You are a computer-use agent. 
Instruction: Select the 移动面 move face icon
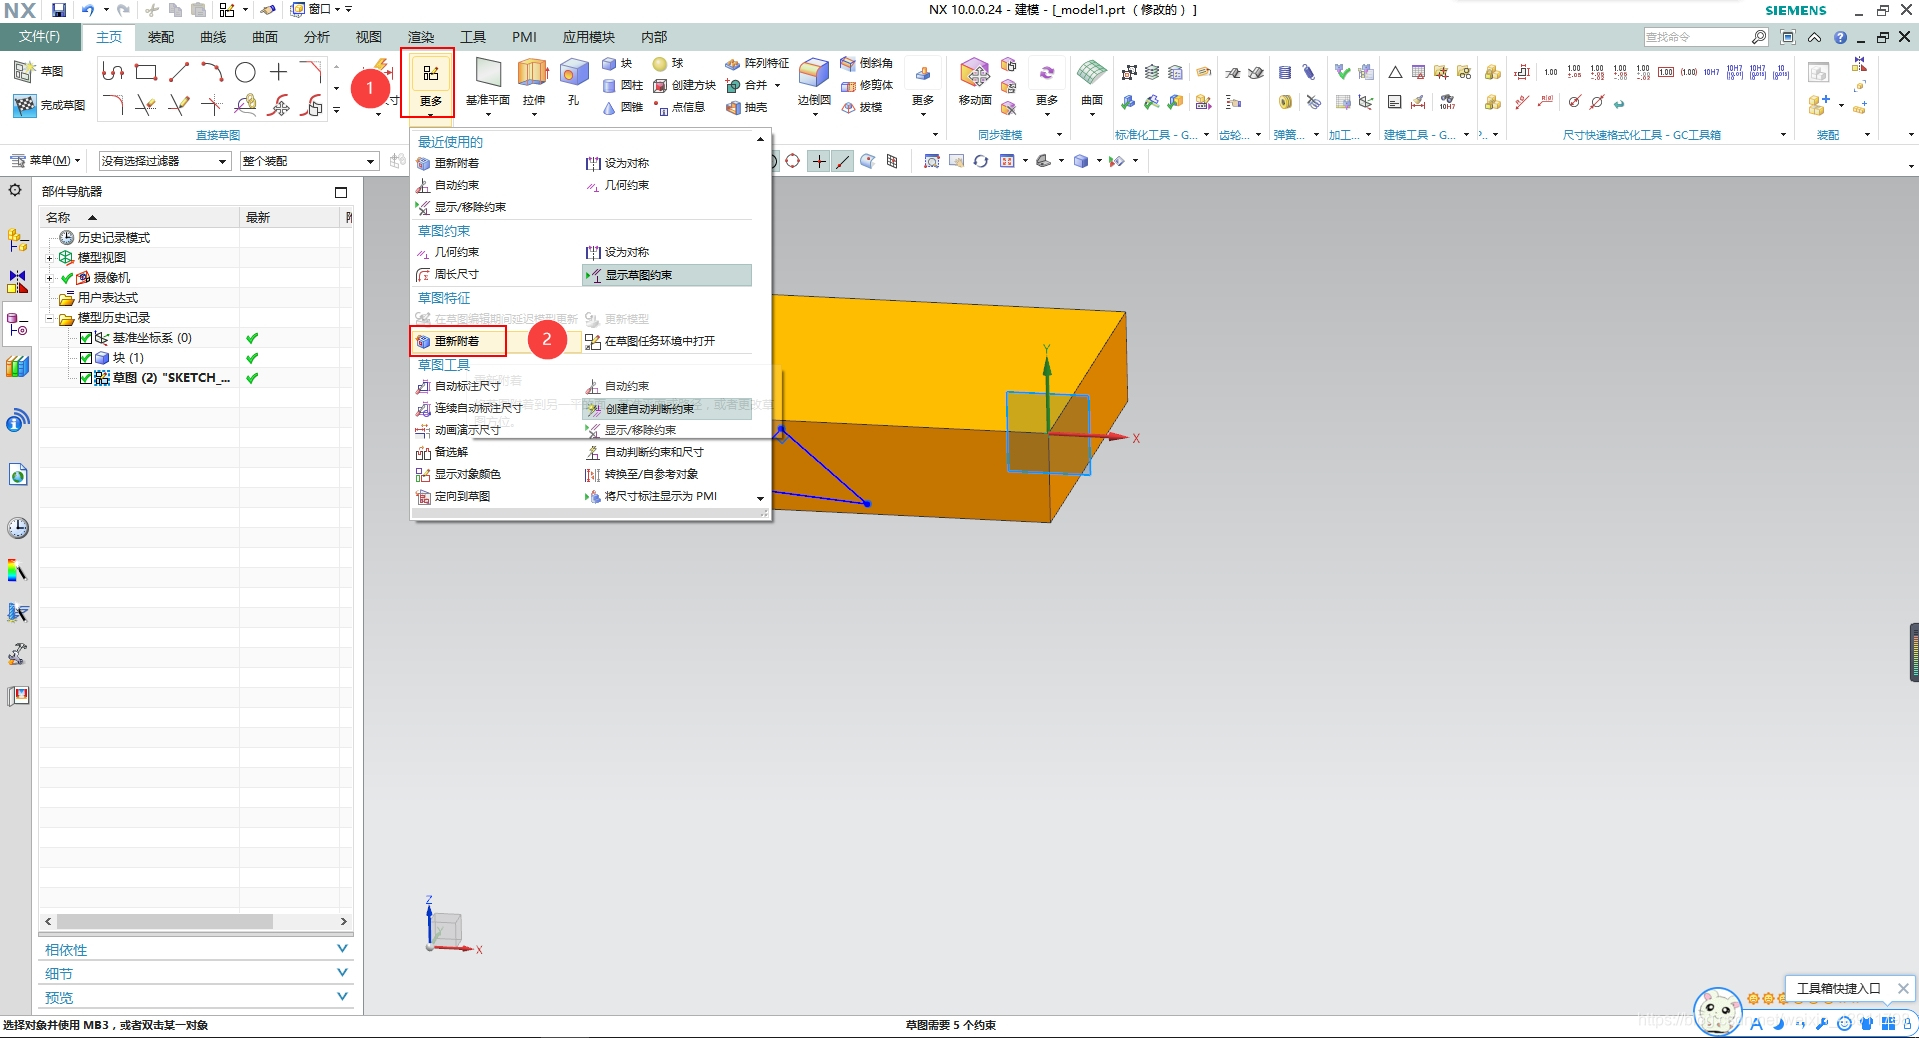[x=974, y=73]
